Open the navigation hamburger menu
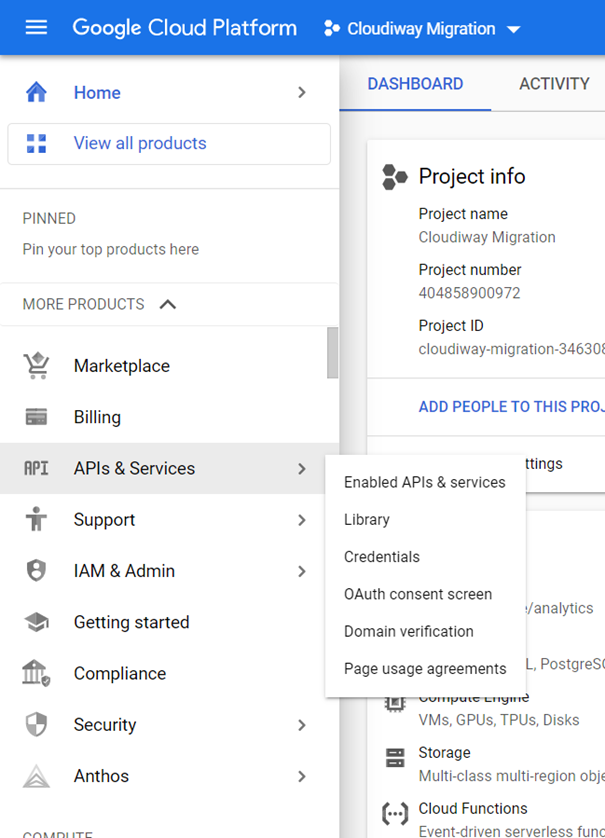605x838 pixels. click(37, 27)
